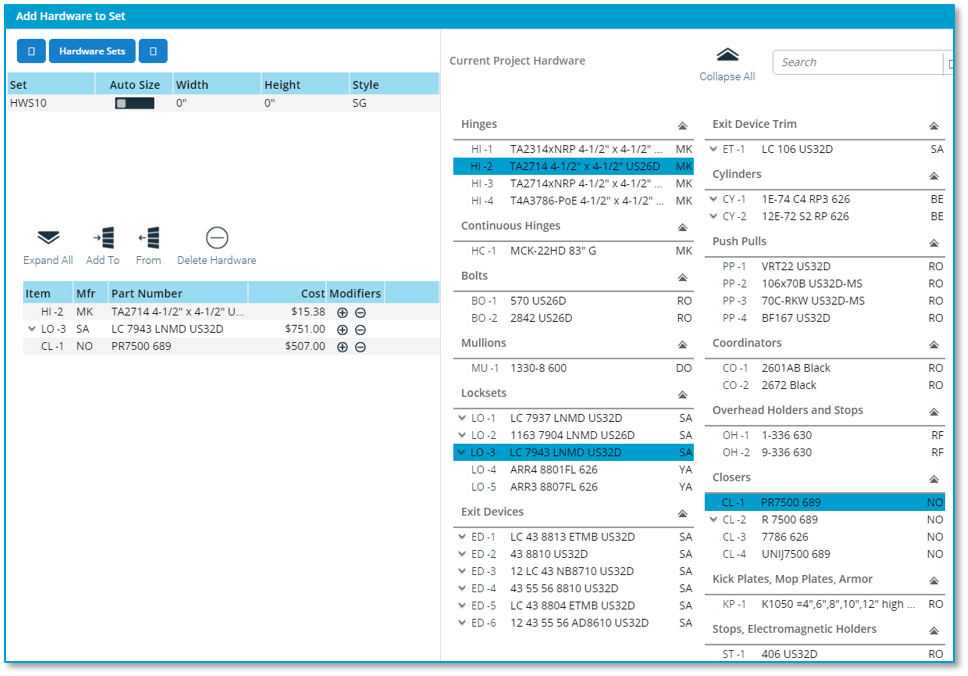Select the HC-1 MCK-22HD continuous hinge
This screenshot has height=676, width=968.
[x=552, y=251]
